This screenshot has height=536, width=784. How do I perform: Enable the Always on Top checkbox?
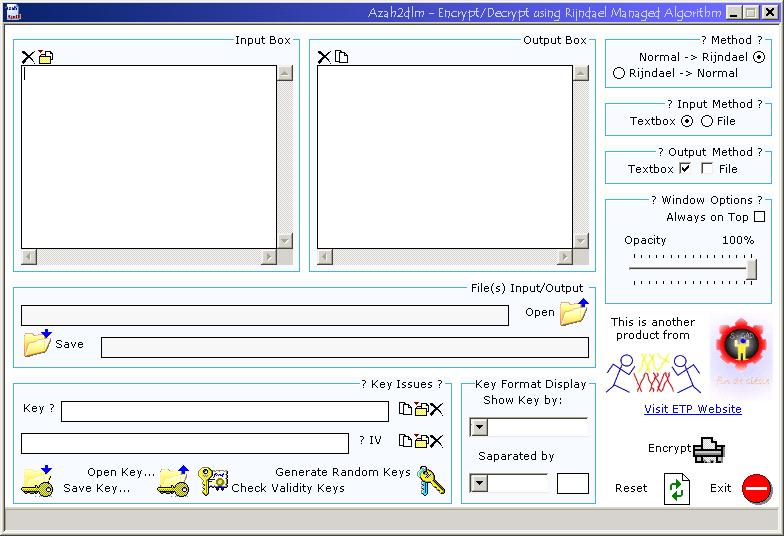(760, 216)
